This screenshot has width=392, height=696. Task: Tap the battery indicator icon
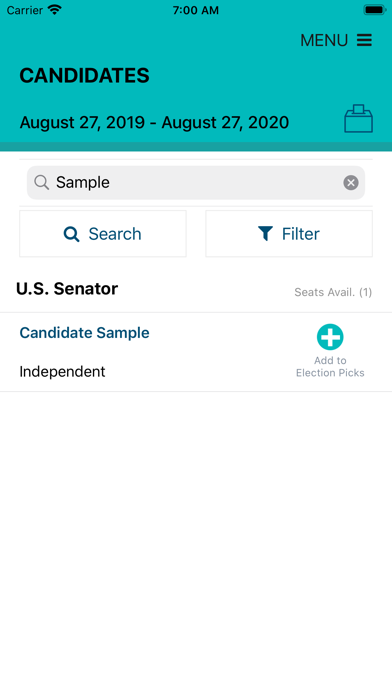[374, 10]
